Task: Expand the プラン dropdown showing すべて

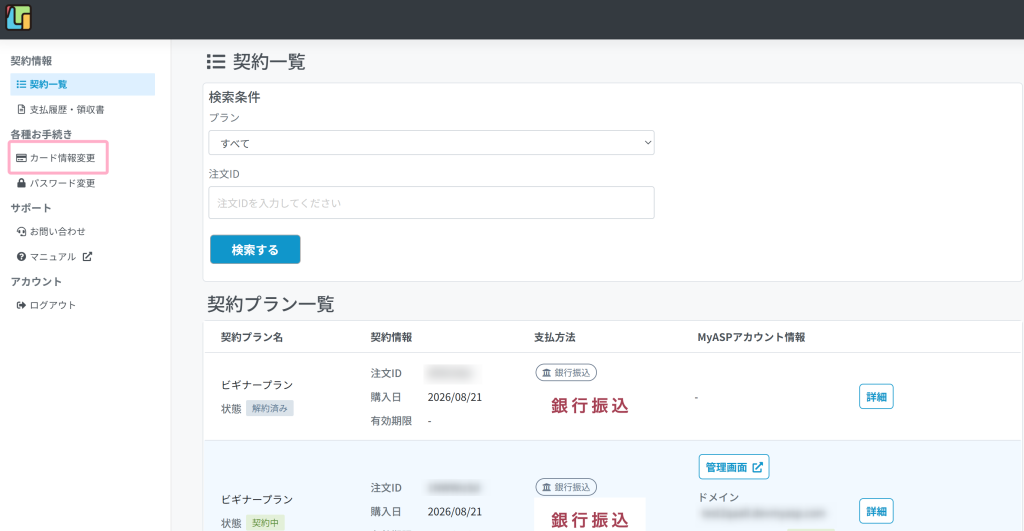Action: click(x=431, y=143)
